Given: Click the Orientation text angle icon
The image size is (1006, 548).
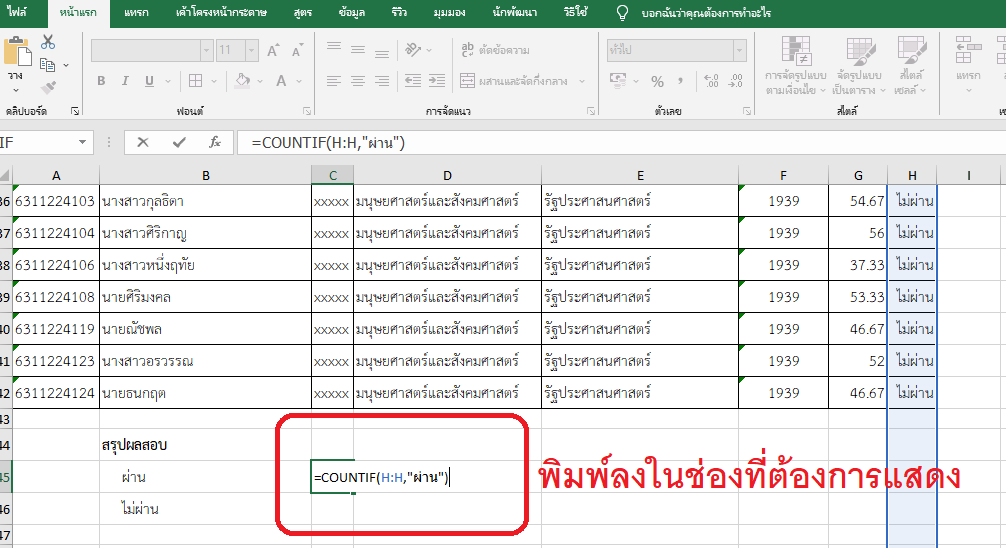Looking at the screenshot, I should click(413, 49).
